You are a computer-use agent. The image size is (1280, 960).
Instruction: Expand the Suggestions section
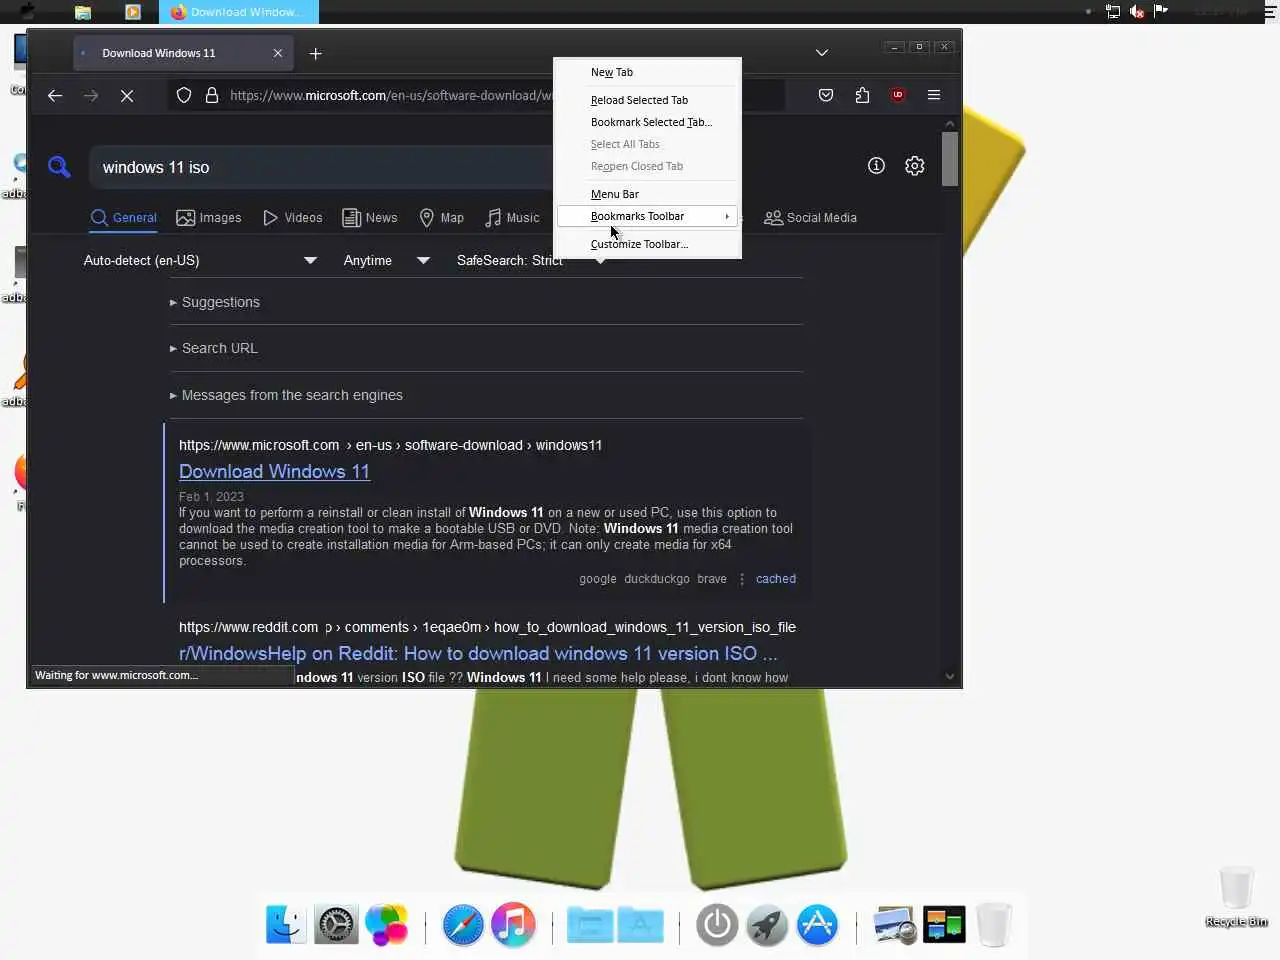(x=215, y=302)
